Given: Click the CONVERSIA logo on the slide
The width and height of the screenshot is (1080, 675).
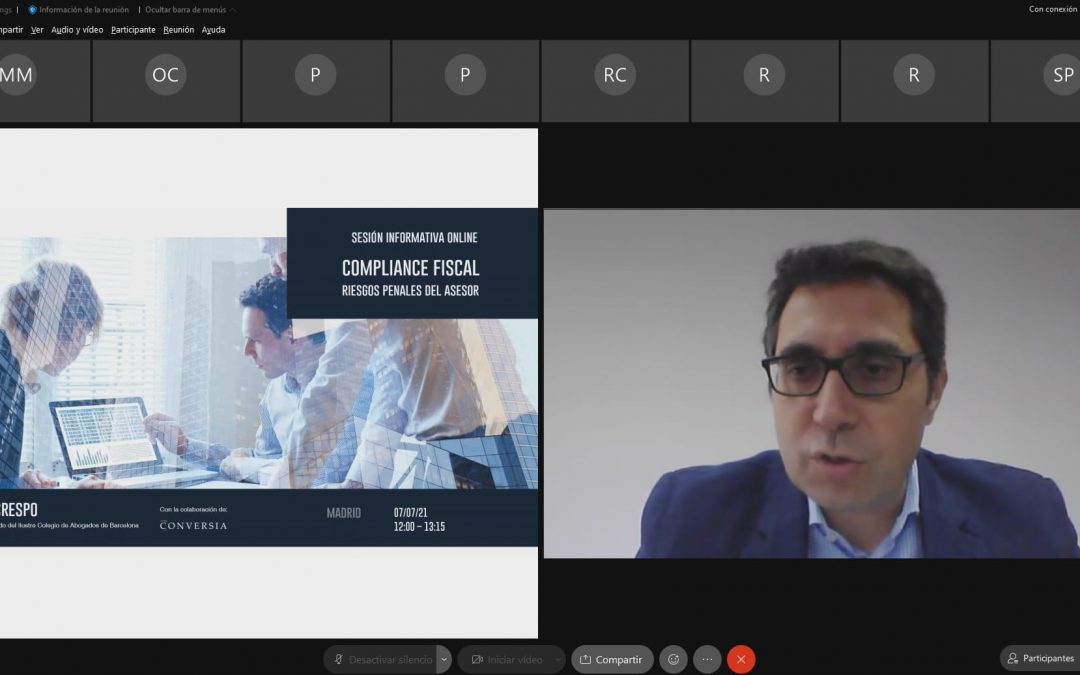Looking at the screenshot, I should point(193,526).
